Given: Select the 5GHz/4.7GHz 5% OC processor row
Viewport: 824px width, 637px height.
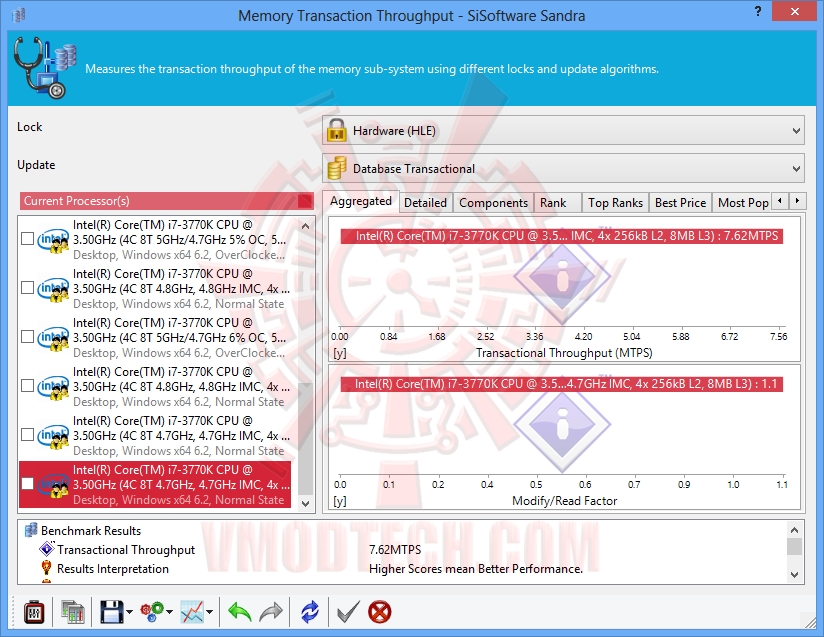Looking at the screenshot, I should 156,239.
